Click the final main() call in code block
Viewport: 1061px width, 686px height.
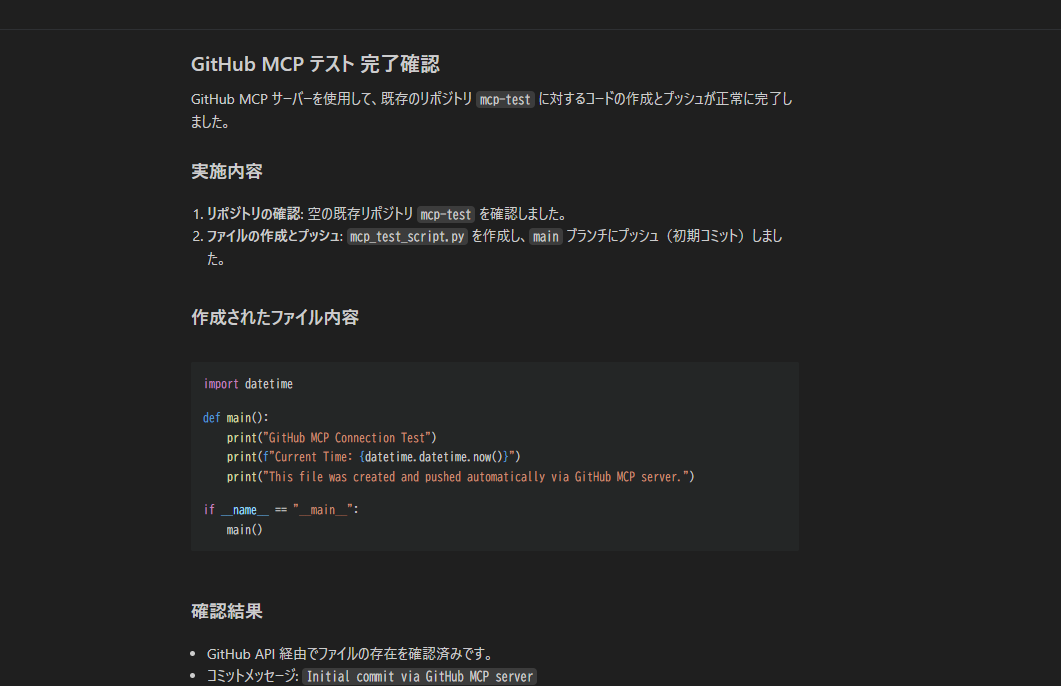244,530
